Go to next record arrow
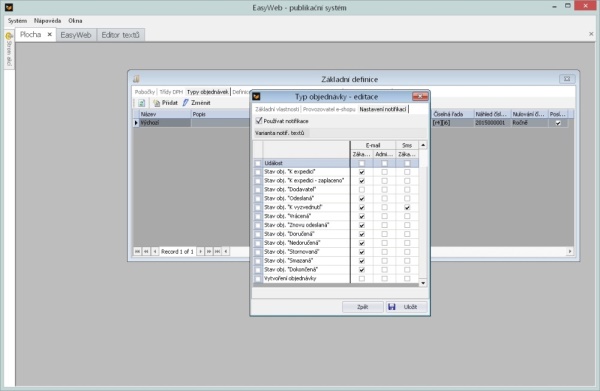 pyautogui.click(x=200, y=251)
